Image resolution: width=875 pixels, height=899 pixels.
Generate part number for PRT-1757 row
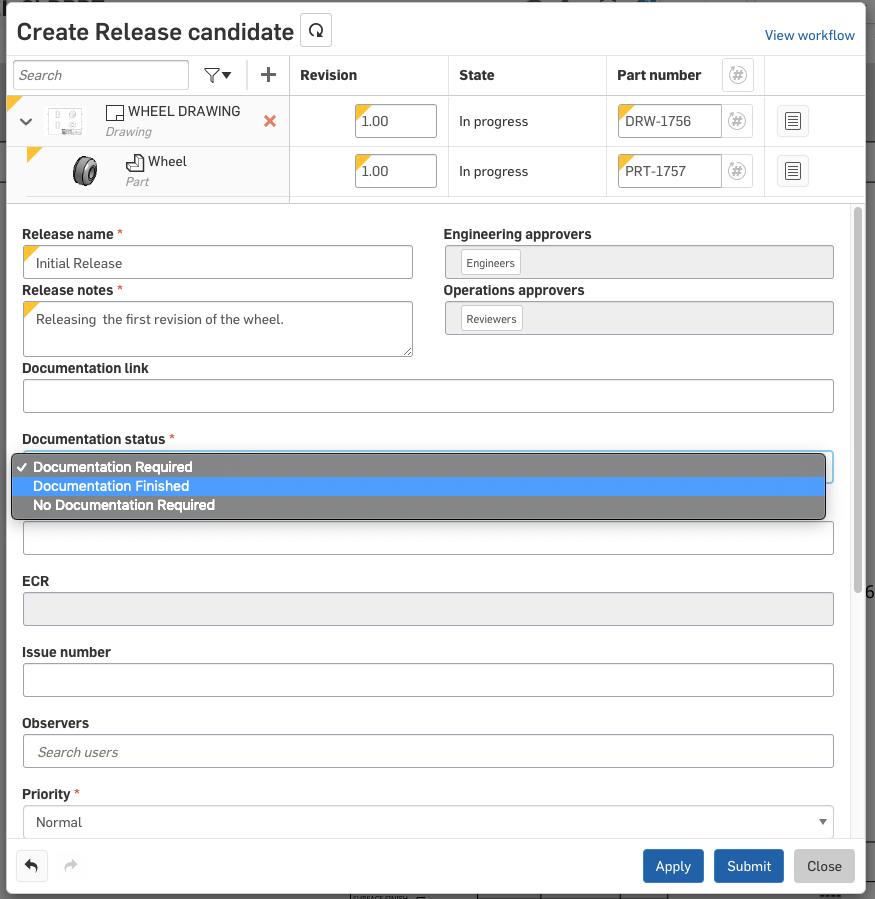737,171
